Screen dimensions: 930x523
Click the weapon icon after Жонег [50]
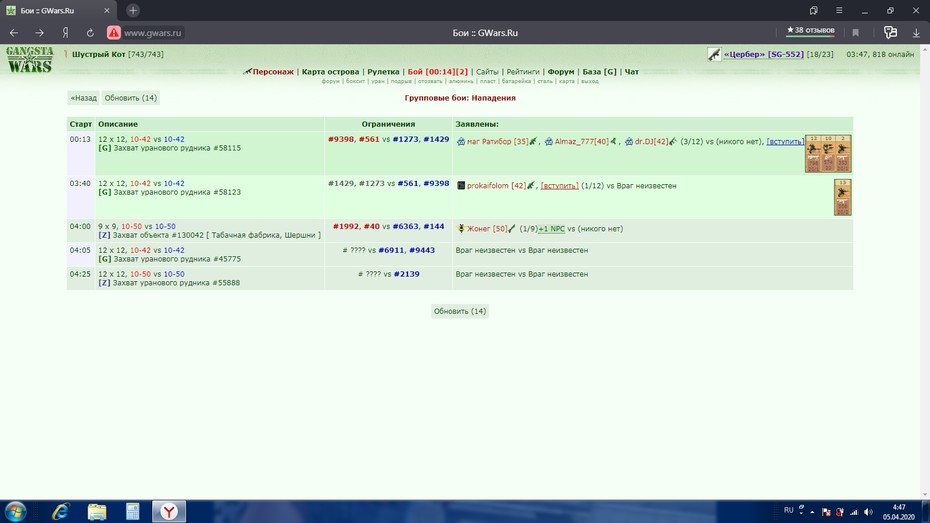pos(512,228)
